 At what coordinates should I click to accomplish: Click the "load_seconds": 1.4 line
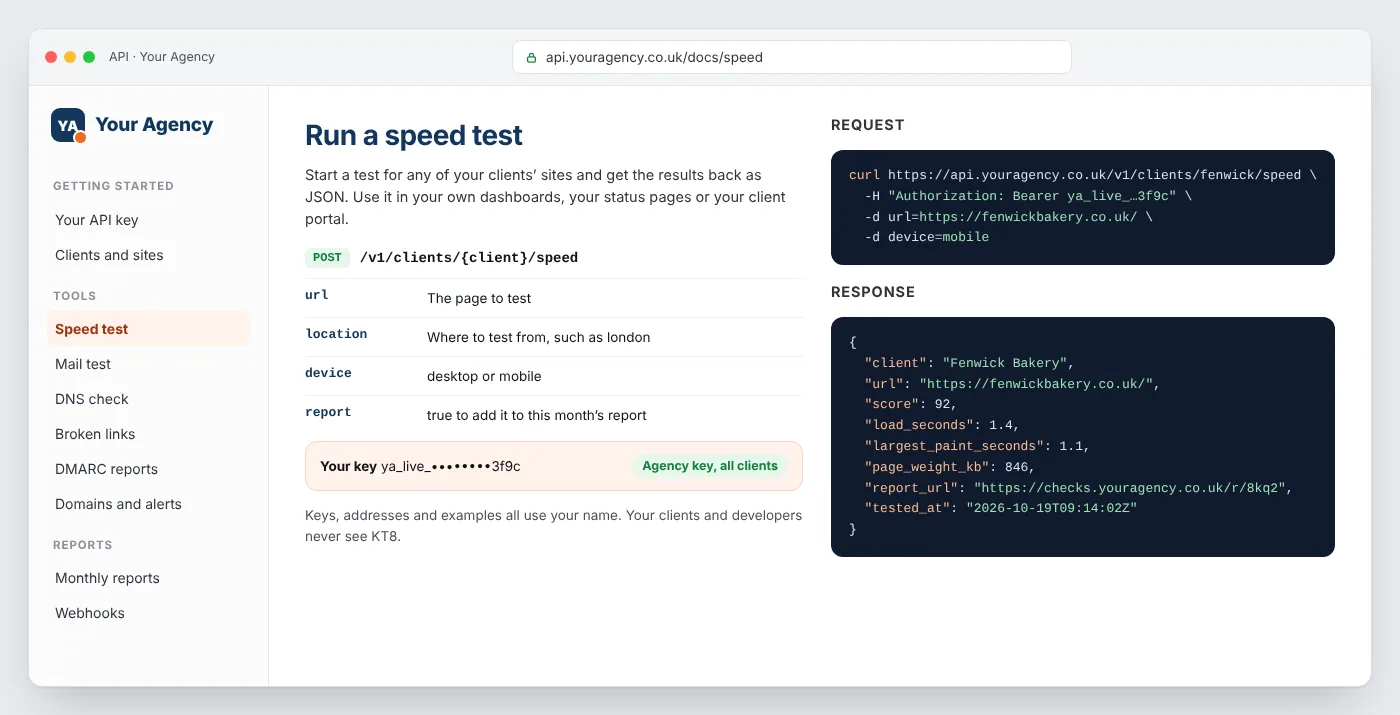[942, 425]
